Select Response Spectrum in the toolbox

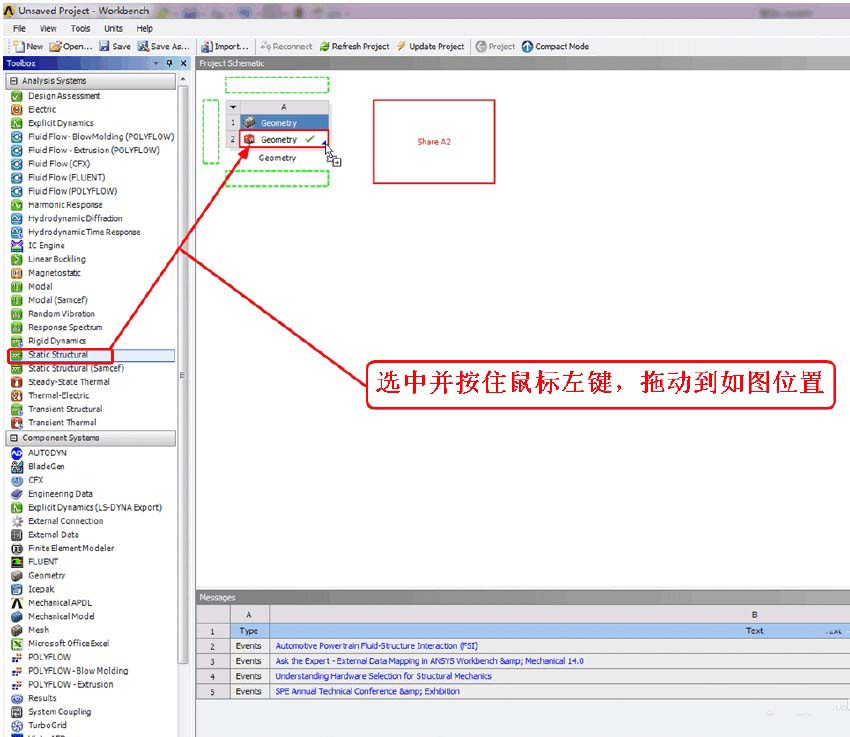click(x=65, y=327)
